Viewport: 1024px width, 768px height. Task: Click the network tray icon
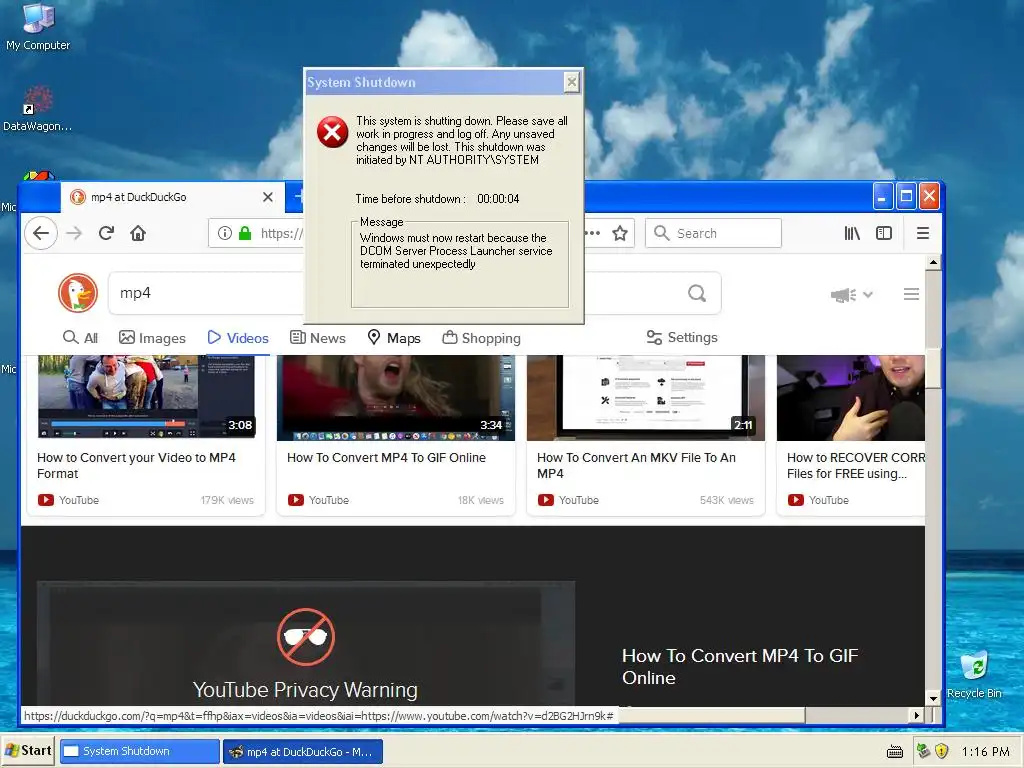(x=923, y=751)
